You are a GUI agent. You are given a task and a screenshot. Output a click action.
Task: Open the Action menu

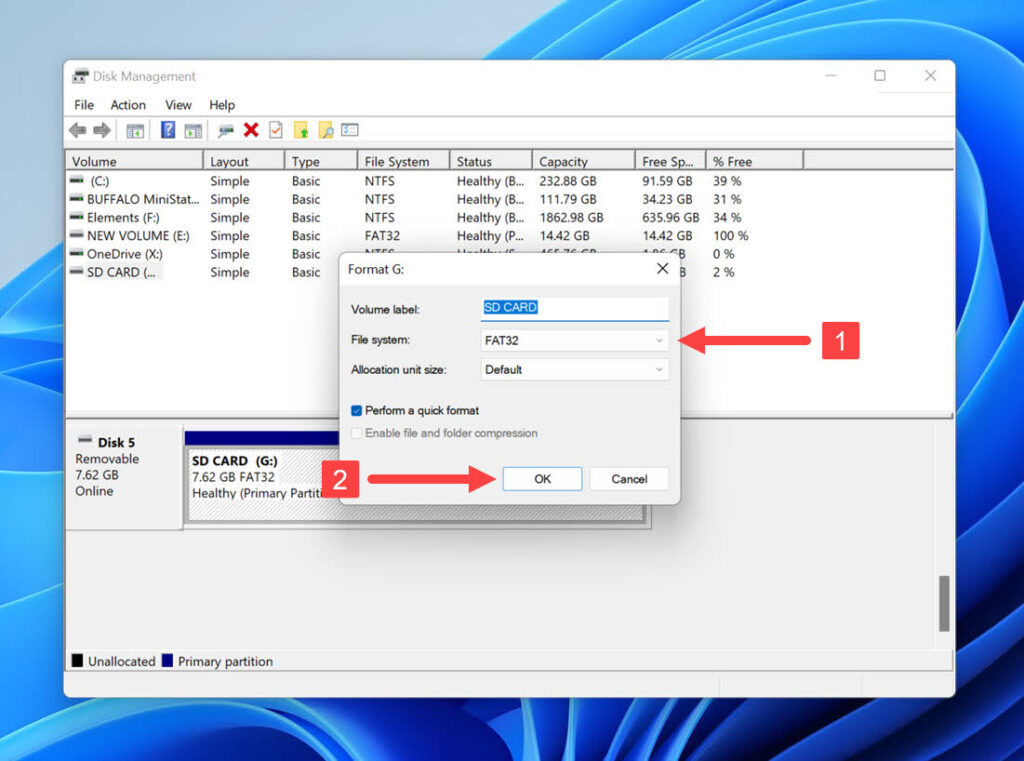click(x=128, y=105)
